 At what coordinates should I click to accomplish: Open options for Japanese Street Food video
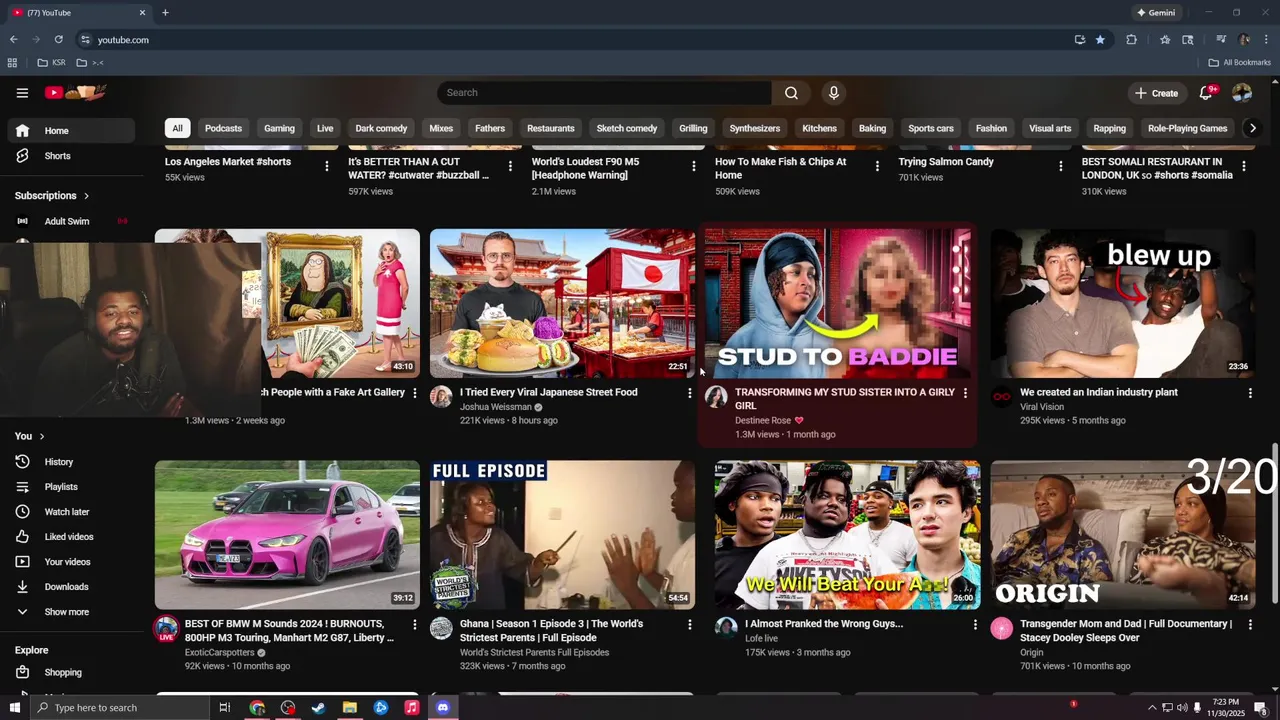tap(689, 393)
